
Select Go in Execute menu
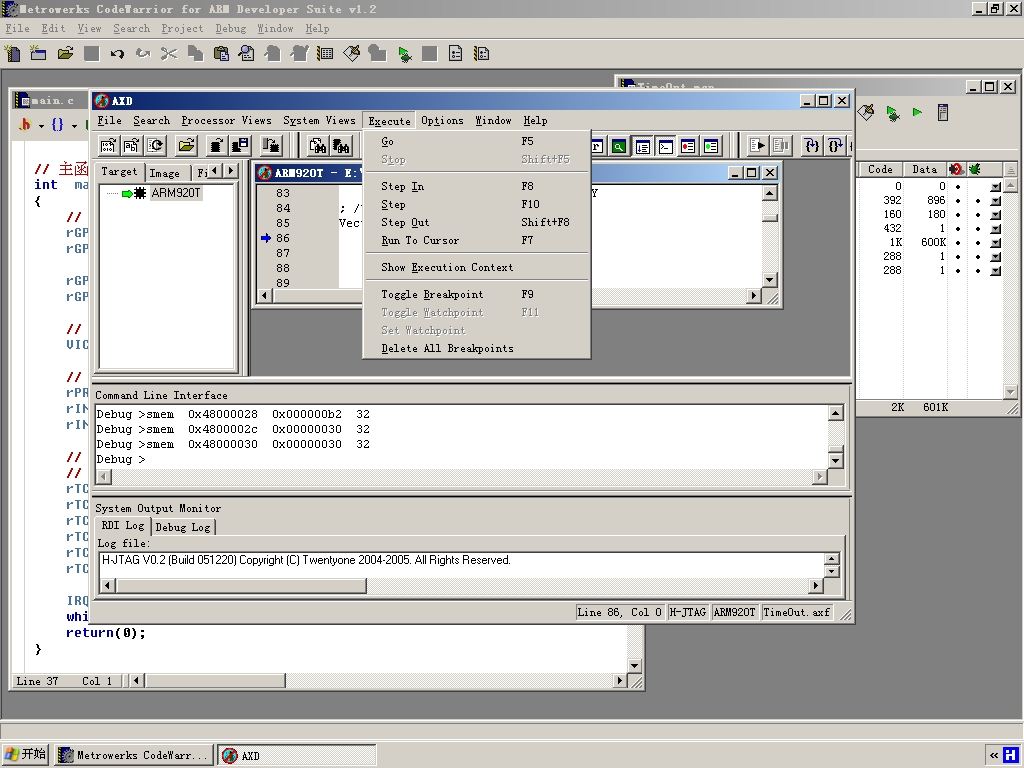pyautogui.click(x=477, y=142)
